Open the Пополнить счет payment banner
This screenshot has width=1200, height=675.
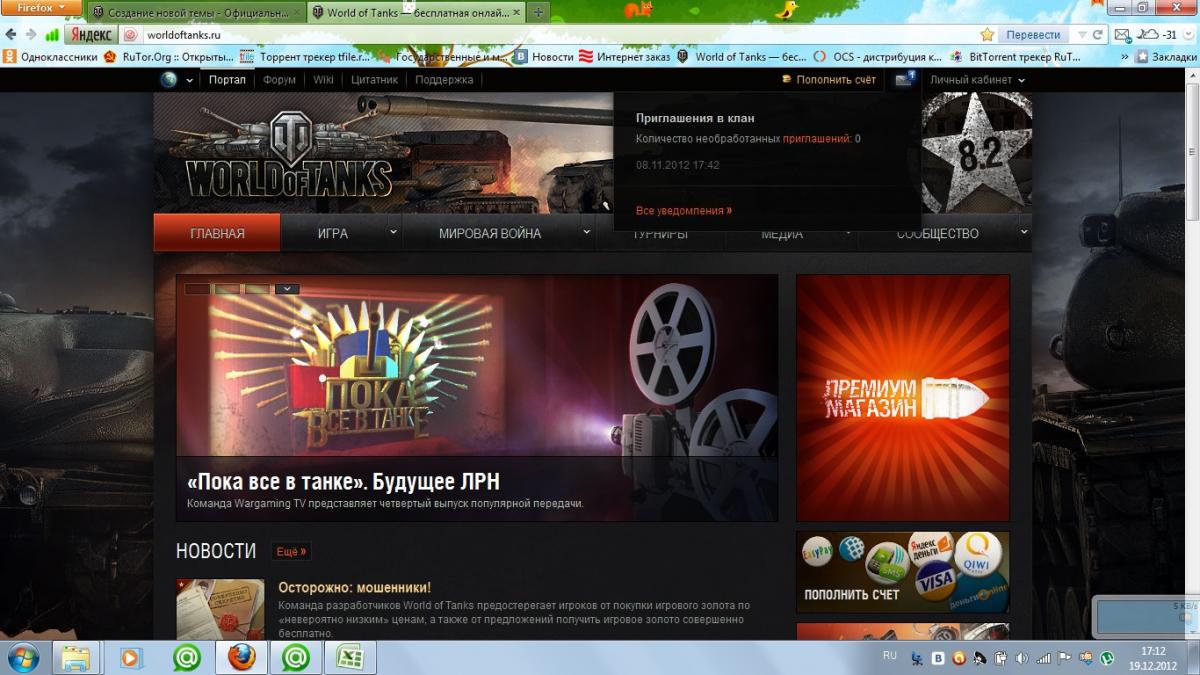click(903, 571)
